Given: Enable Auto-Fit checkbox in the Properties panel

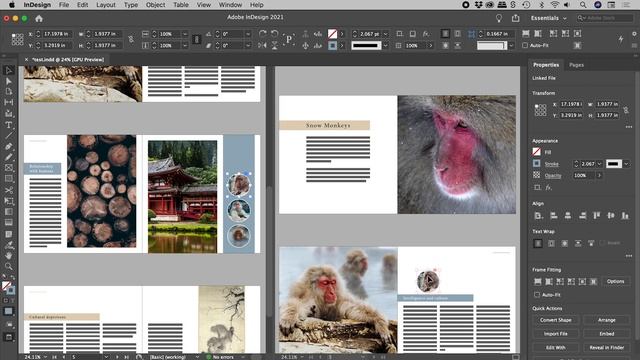Looking at the screenshot, I should click(x=537, y=295).
